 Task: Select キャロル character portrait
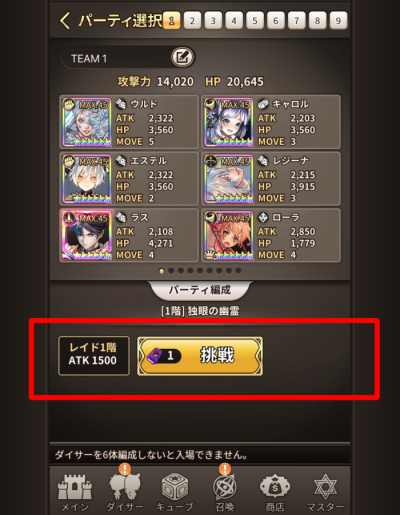coord(229,122)
